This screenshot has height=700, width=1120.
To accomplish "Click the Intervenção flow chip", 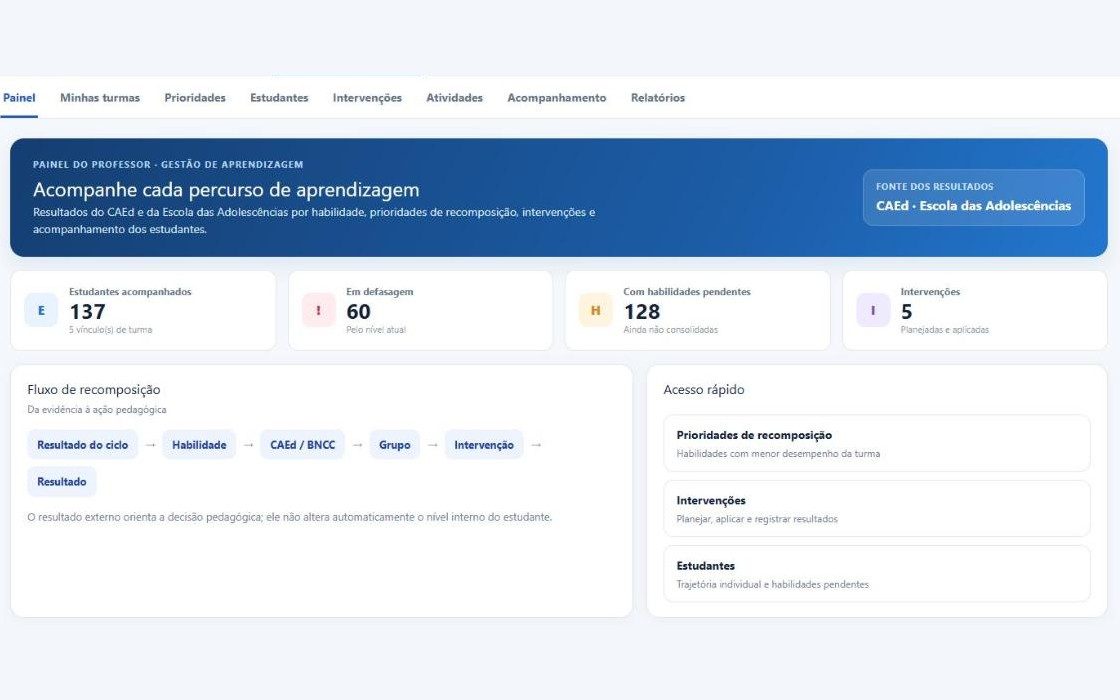I will 484,444.
